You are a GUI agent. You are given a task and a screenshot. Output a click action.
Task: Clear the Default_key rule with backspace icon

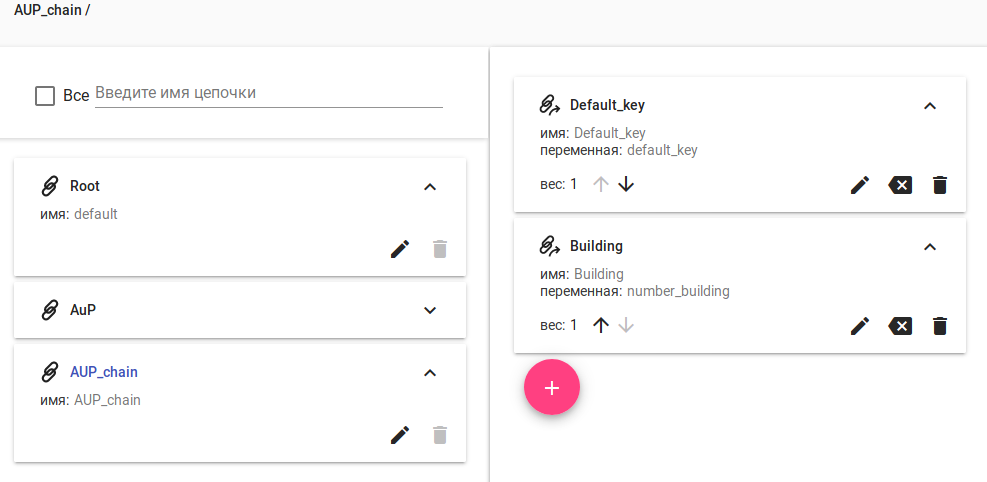point(900,185)
